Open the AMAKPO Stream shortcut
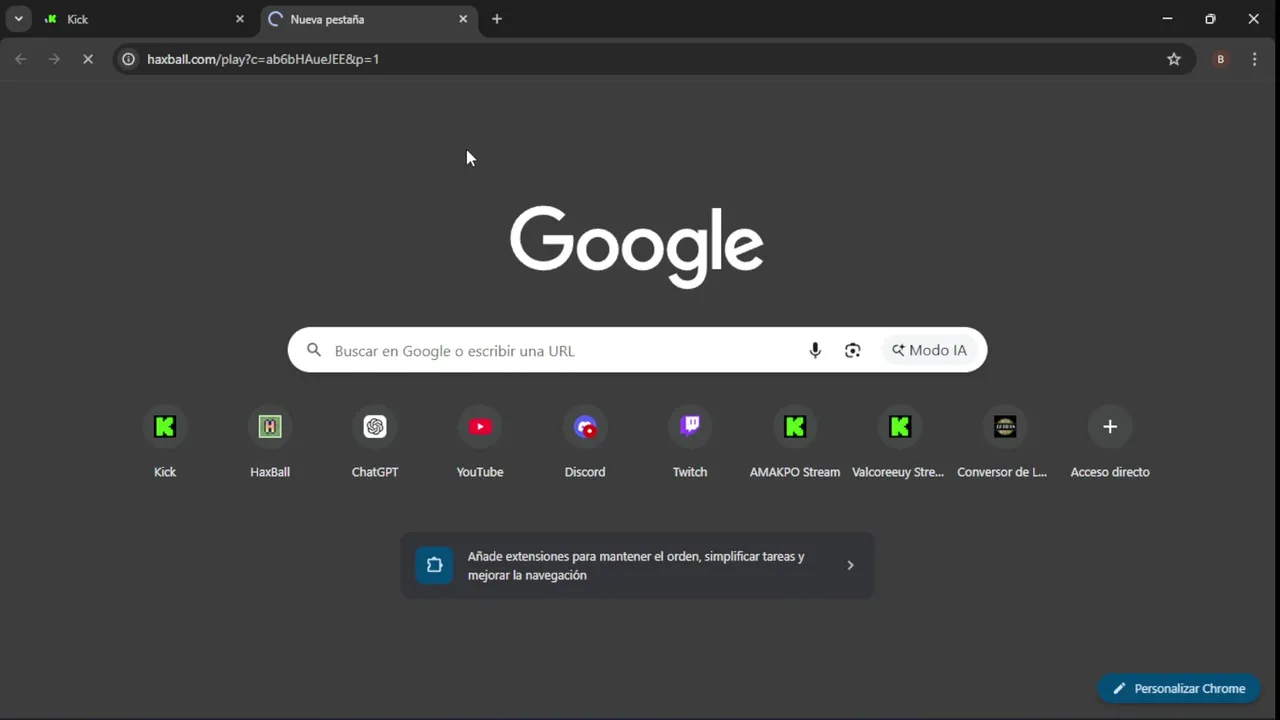This screenshot has height=720, width=1280. pyautogui.click(x=795, y=443)
